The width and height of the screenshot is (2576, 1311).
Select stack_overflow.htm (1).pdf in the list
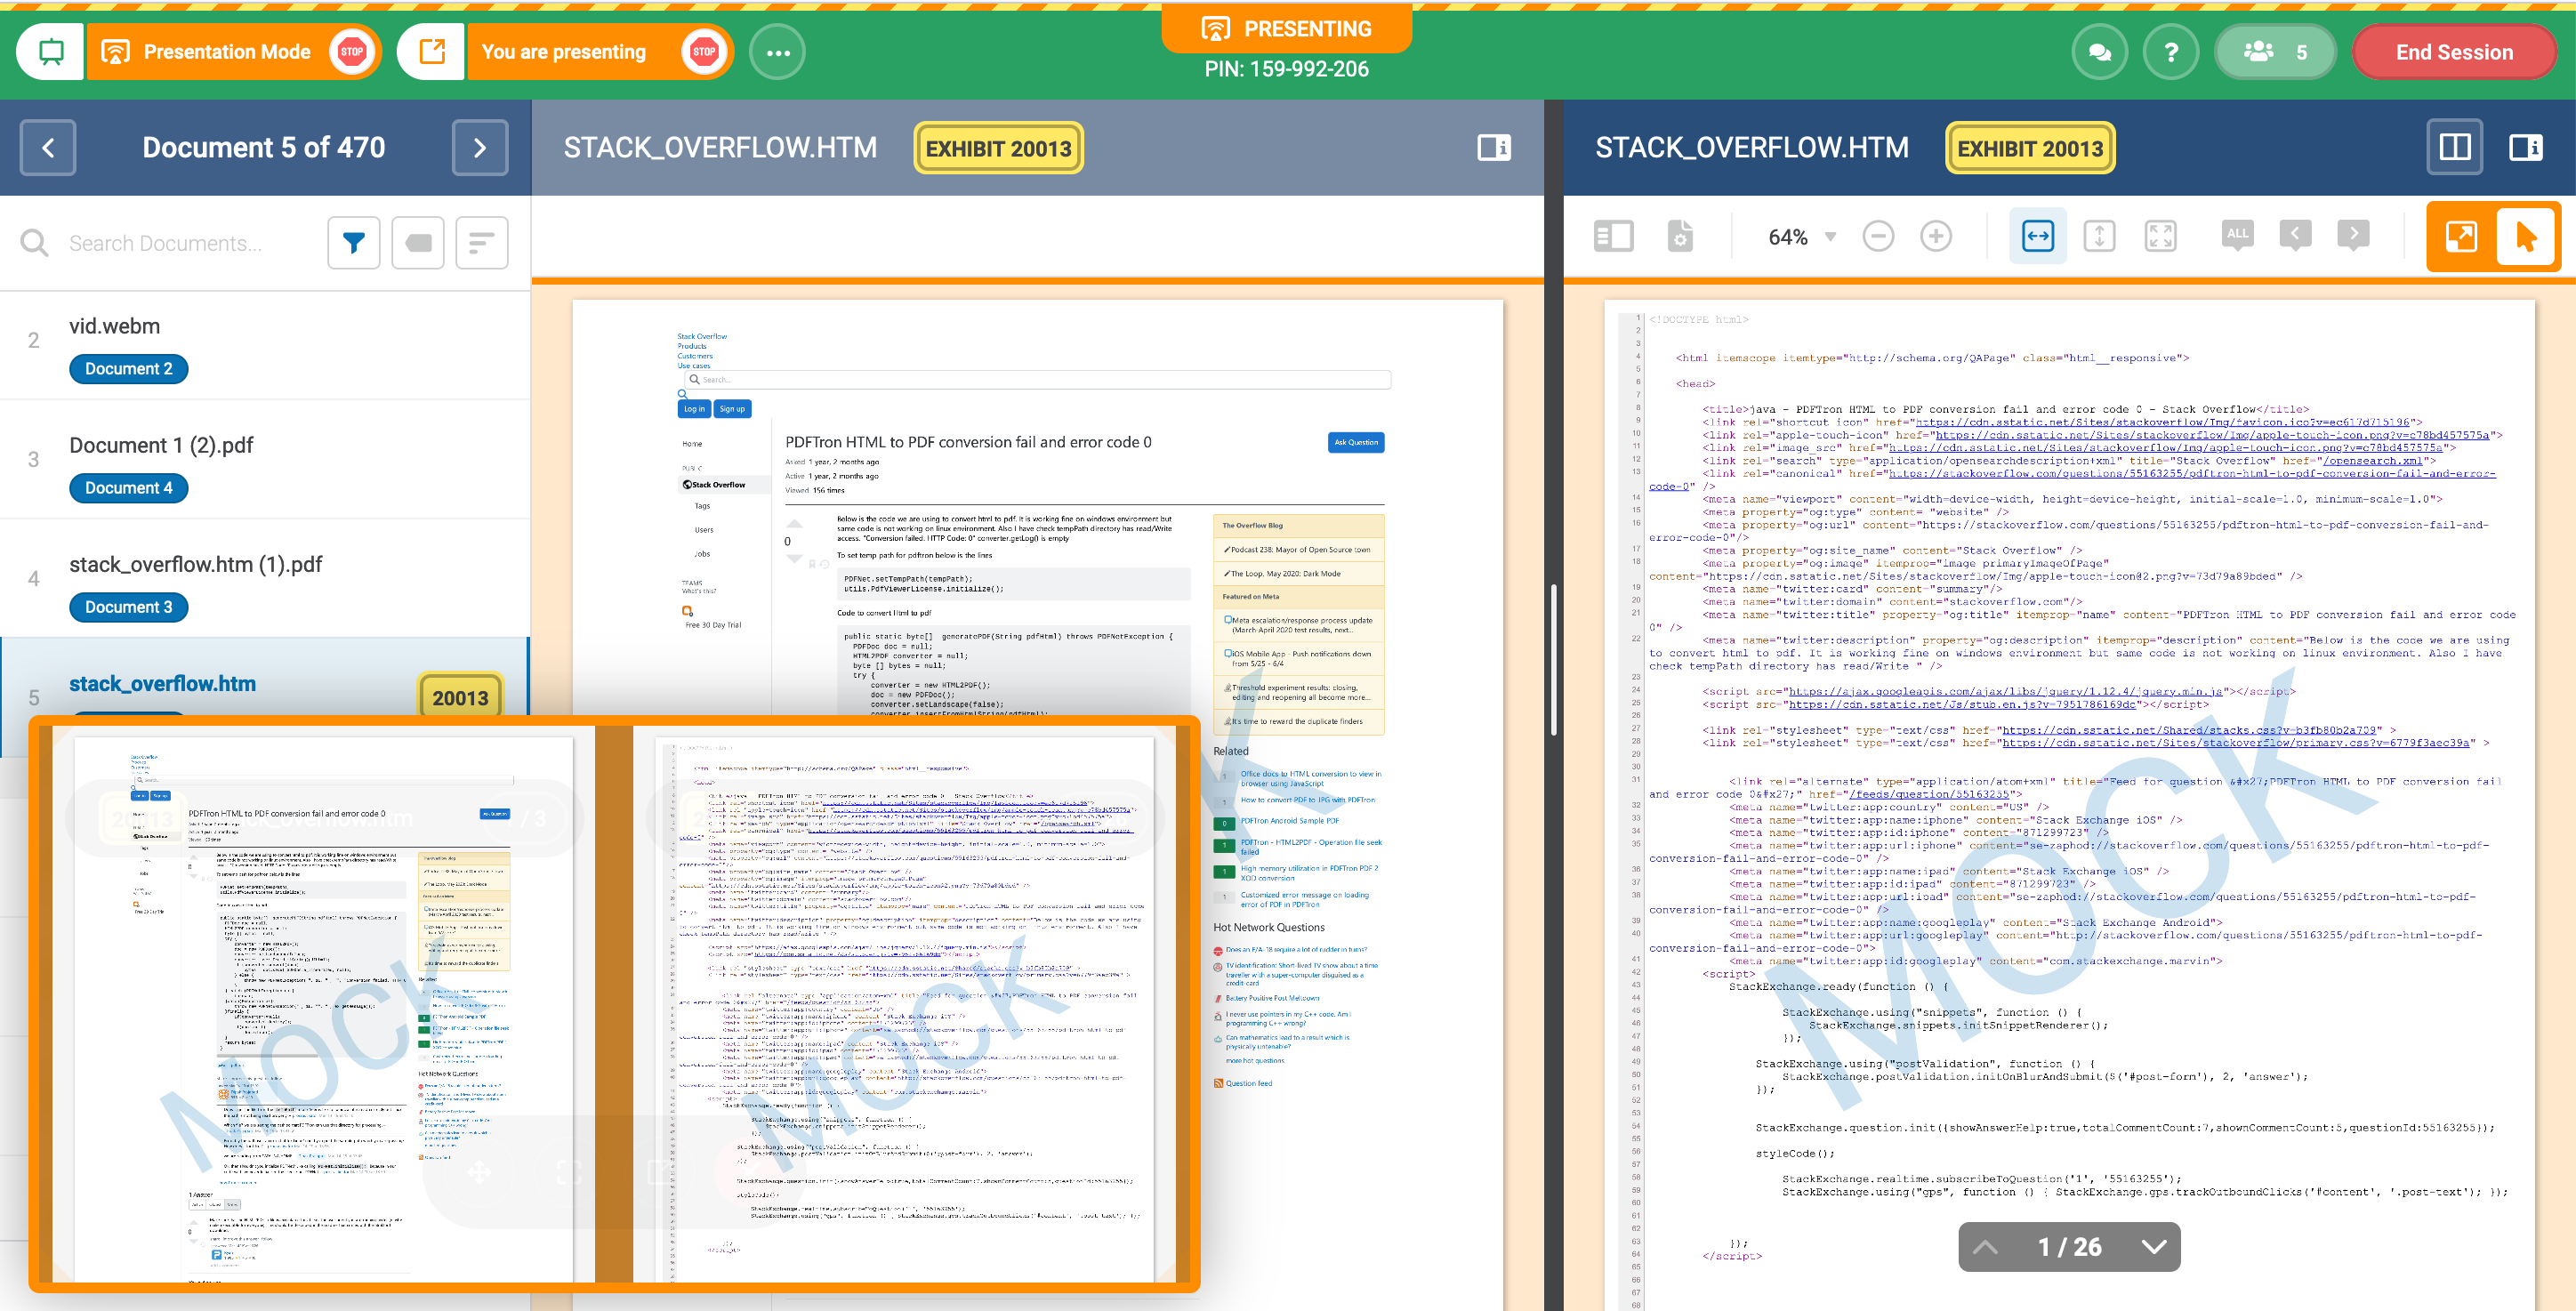(265, 580)
